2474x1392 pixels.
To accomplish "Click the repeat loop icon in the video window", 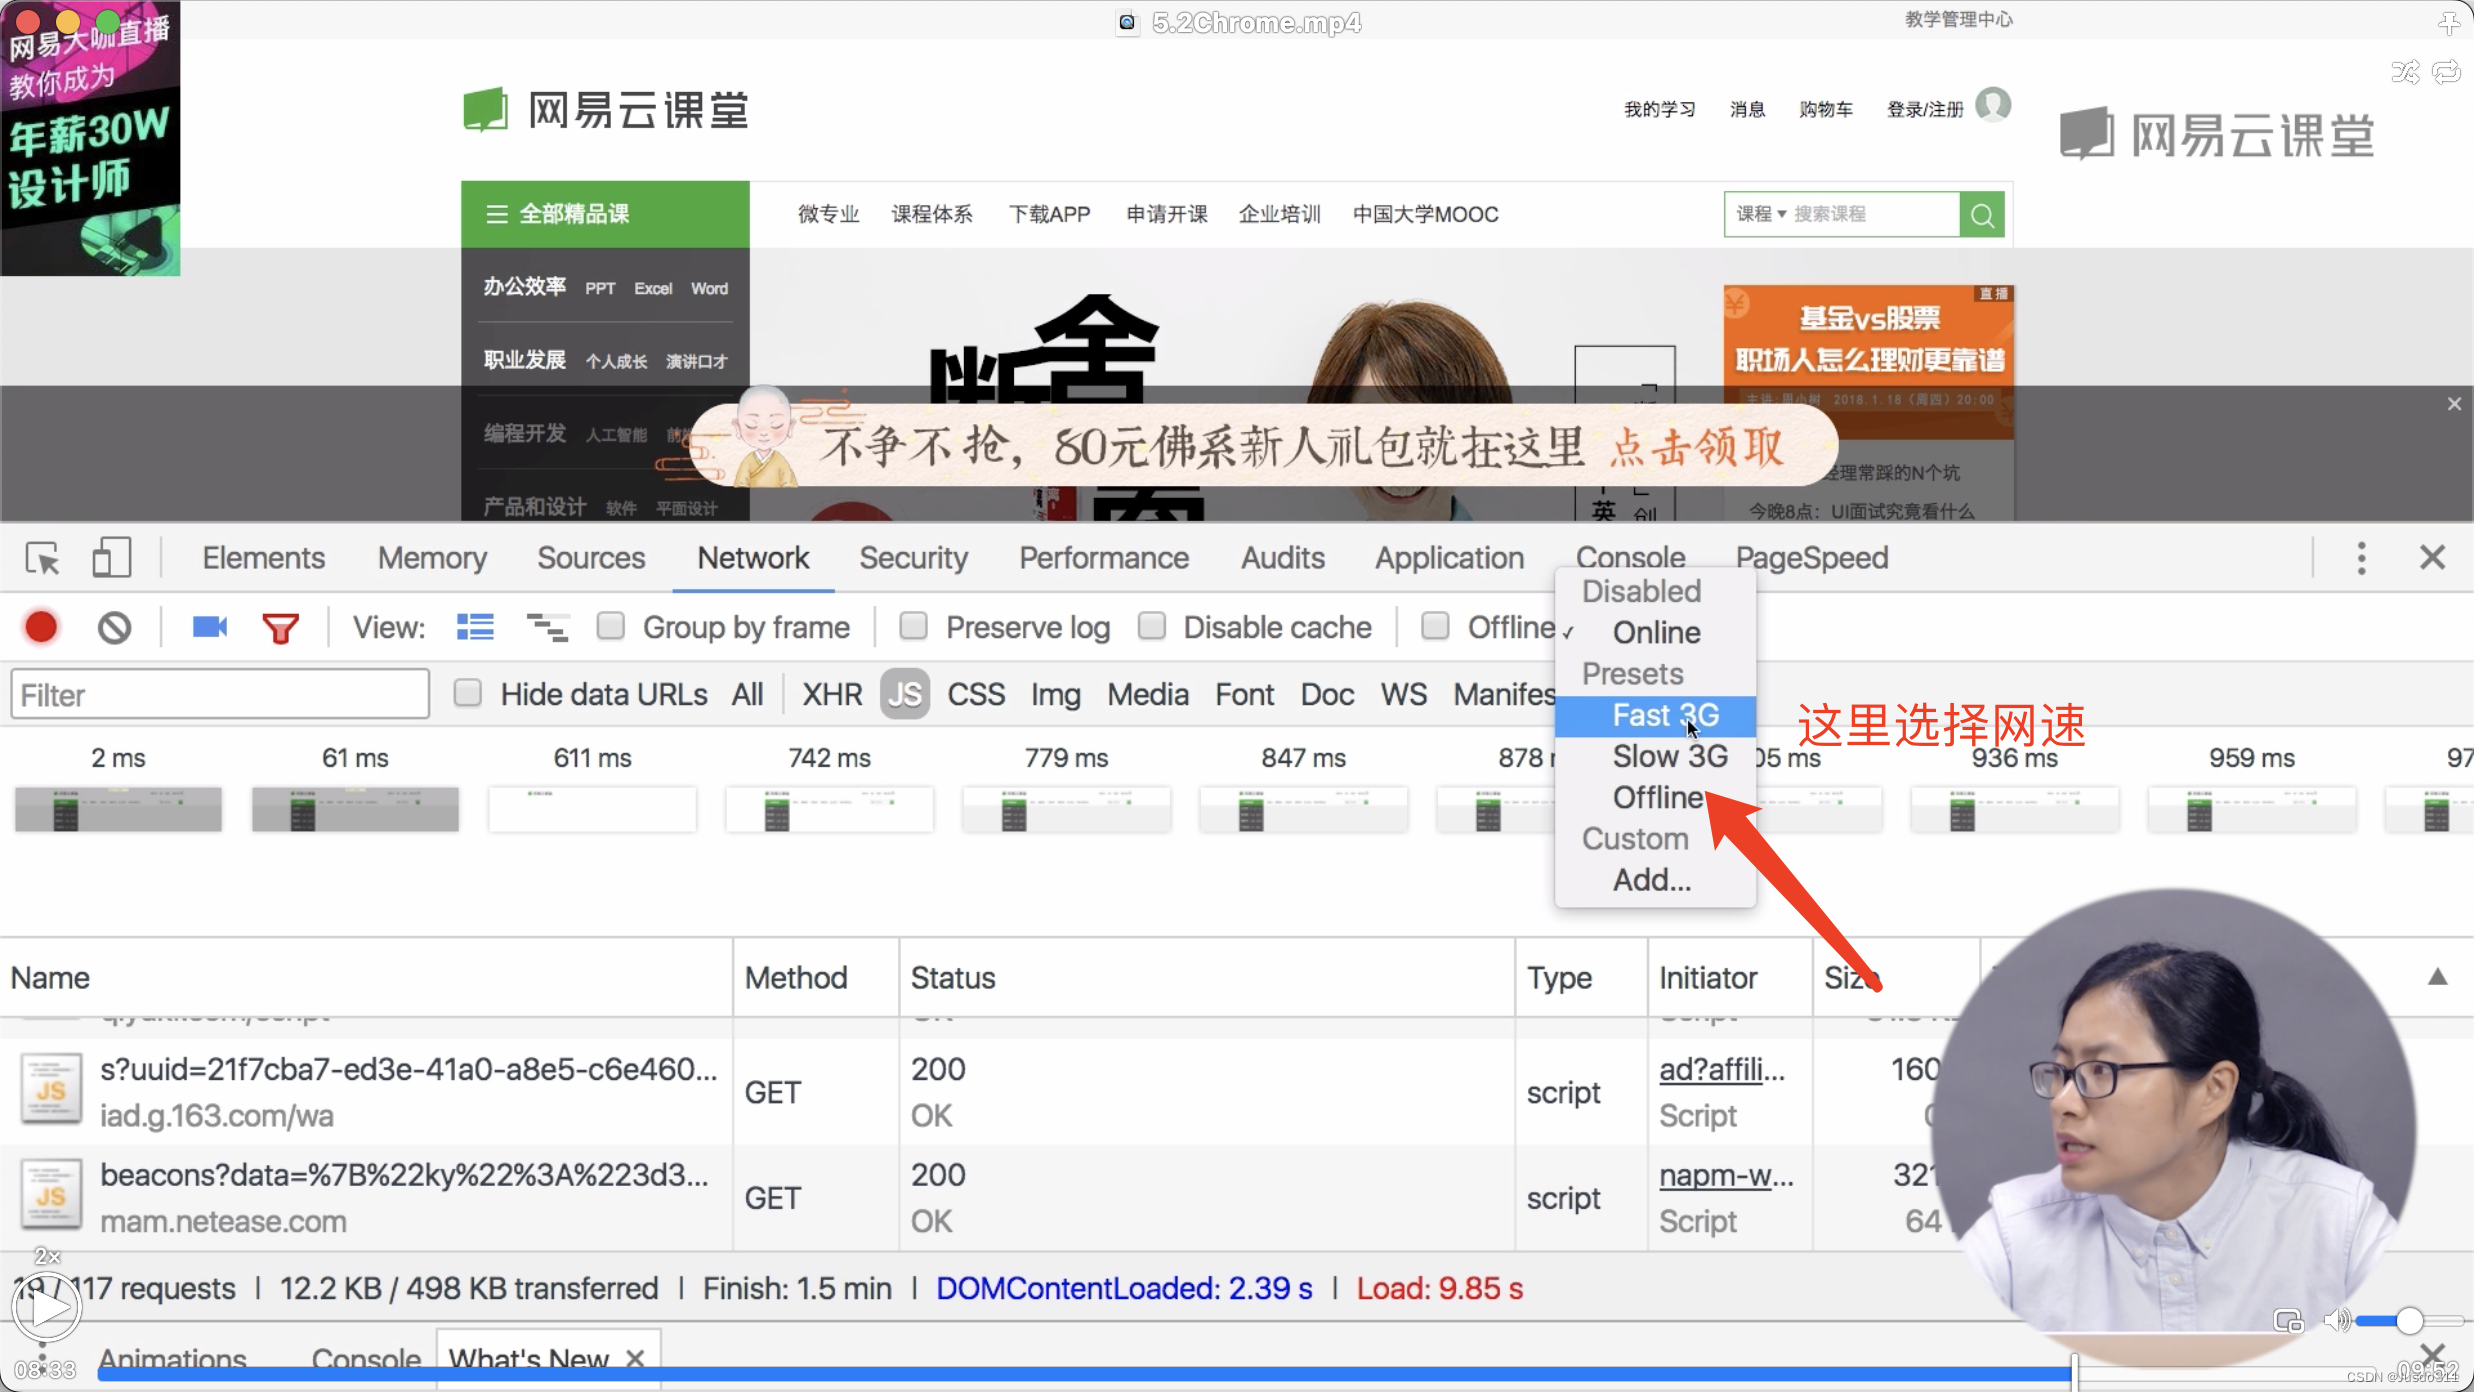I will tap(2446, 72).
